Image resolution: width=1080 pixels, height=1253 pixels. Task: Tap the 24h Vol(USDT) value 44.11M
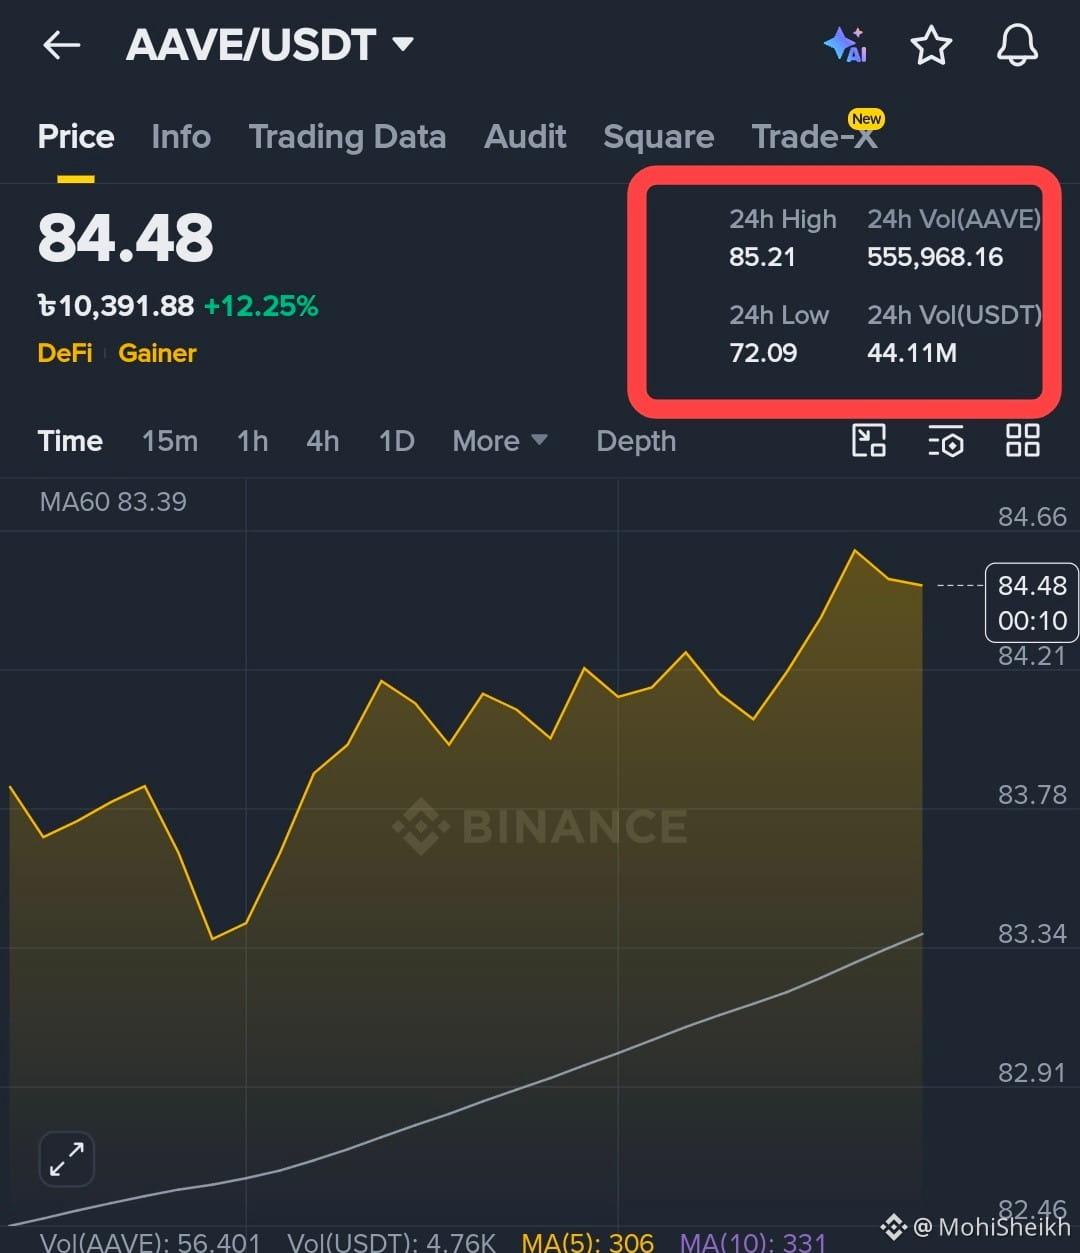pyautogui.click(x=912, y=353)
